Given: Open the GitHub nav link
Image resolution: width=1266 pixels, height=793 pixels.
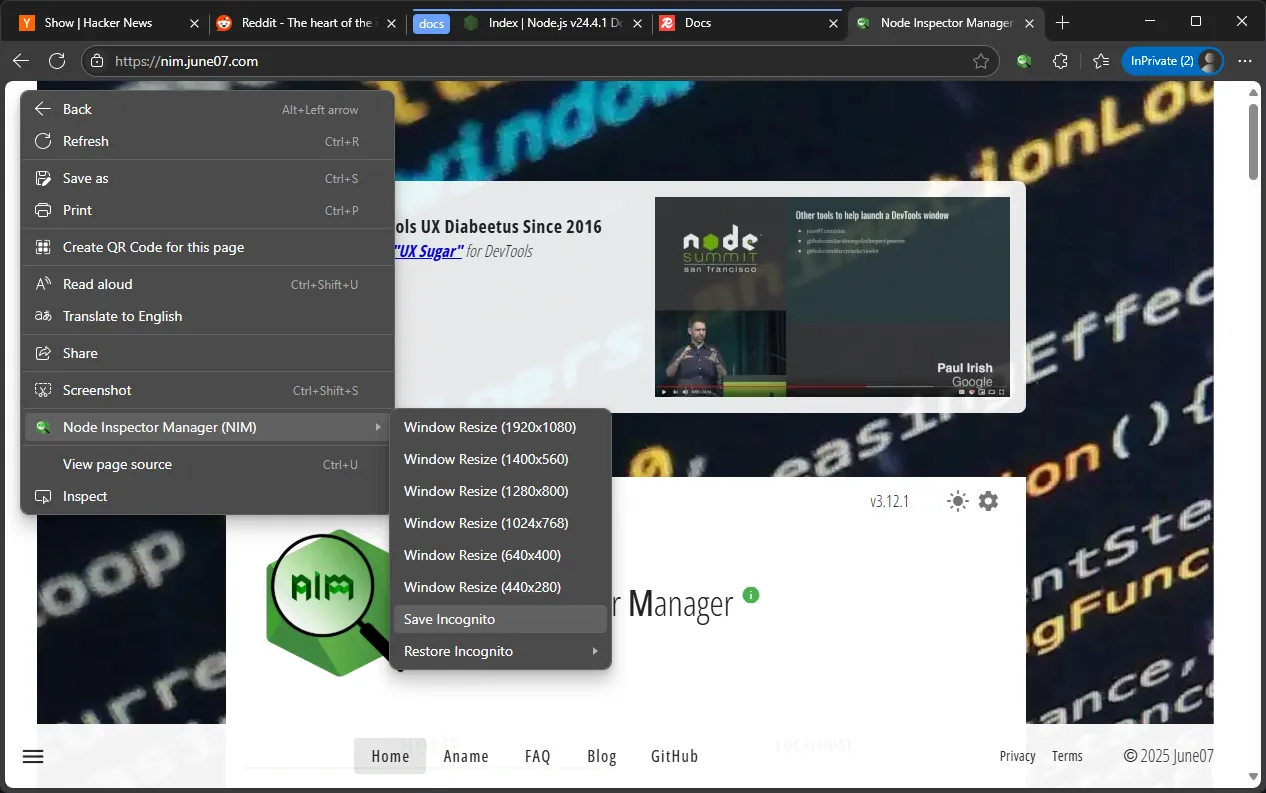Looking at the screenshot, I should 675,756.
